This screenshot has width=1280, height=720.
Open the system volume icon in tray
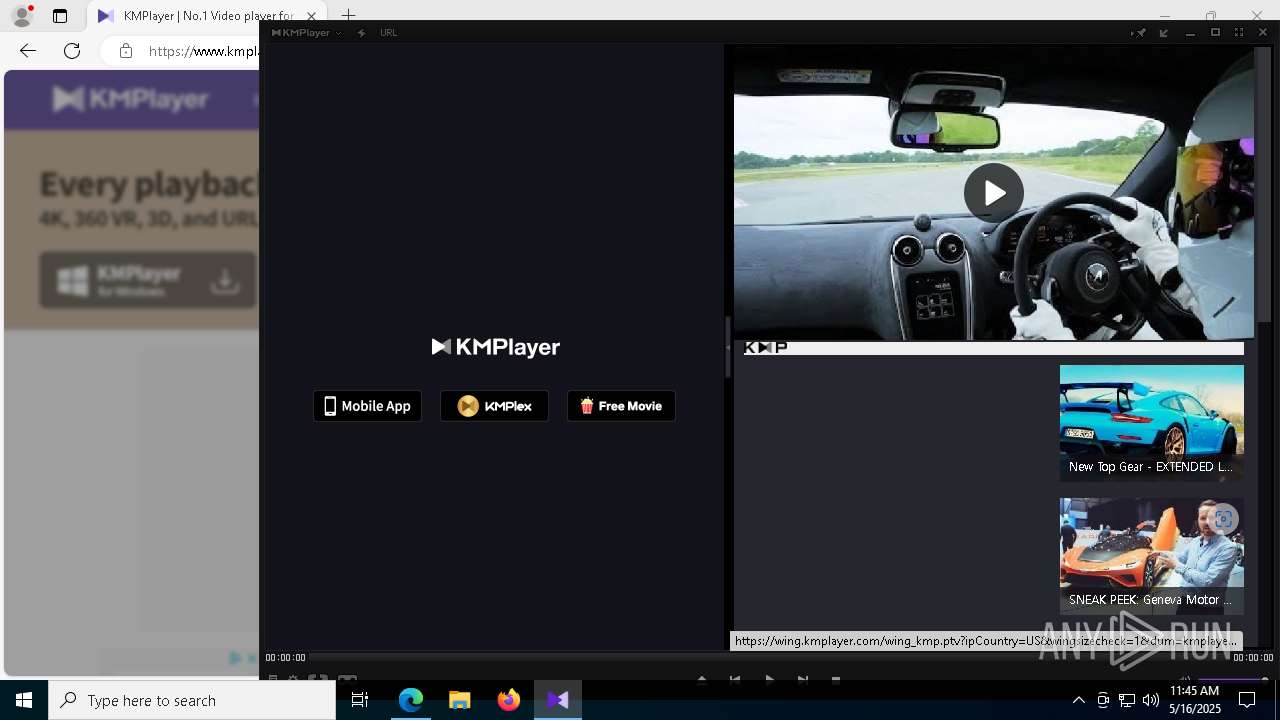pos(1150,700)
